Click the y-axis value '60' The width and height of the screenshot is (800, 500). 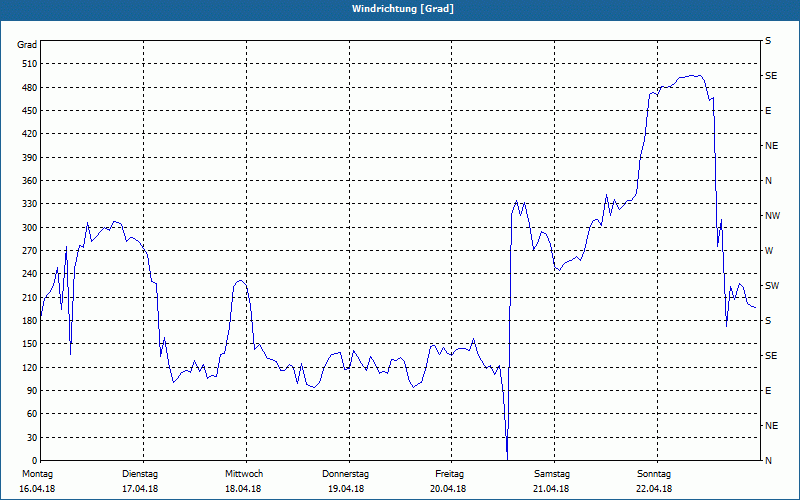coord(32,414)
